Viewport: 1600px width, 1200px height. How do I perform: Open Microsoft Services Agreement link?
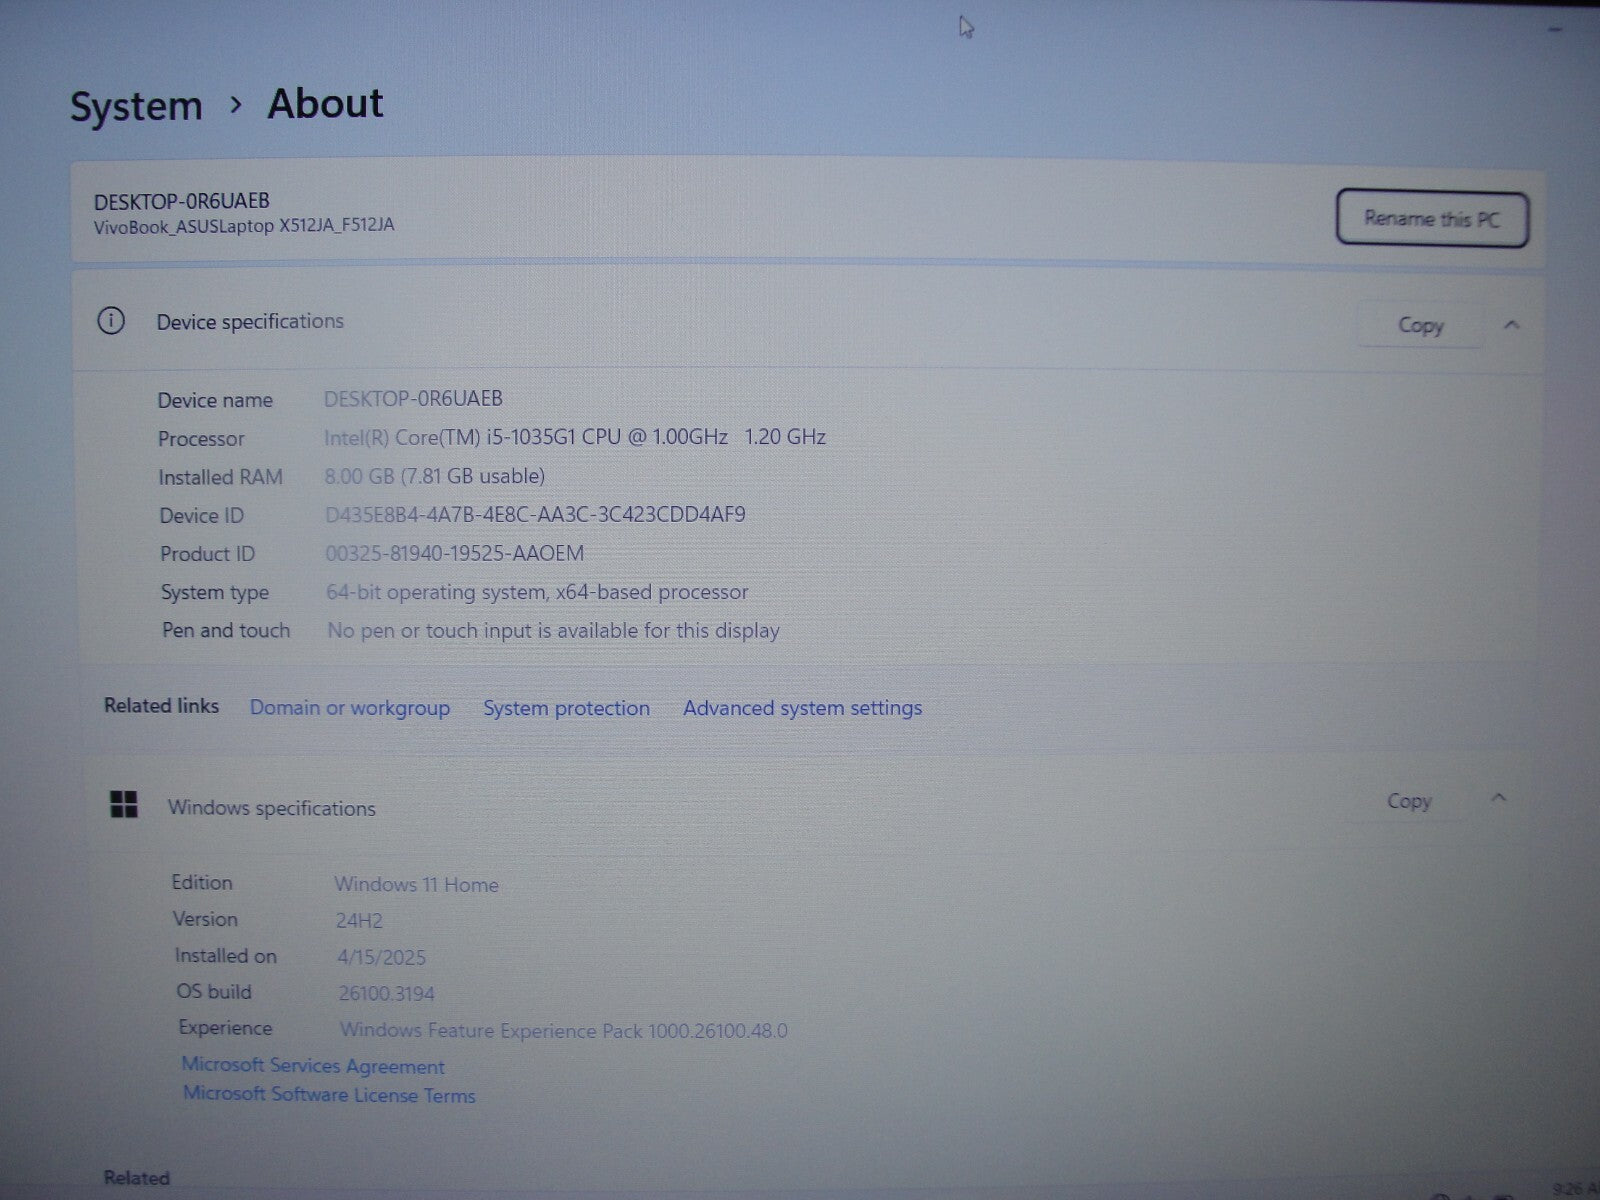tap(313, 1066)
